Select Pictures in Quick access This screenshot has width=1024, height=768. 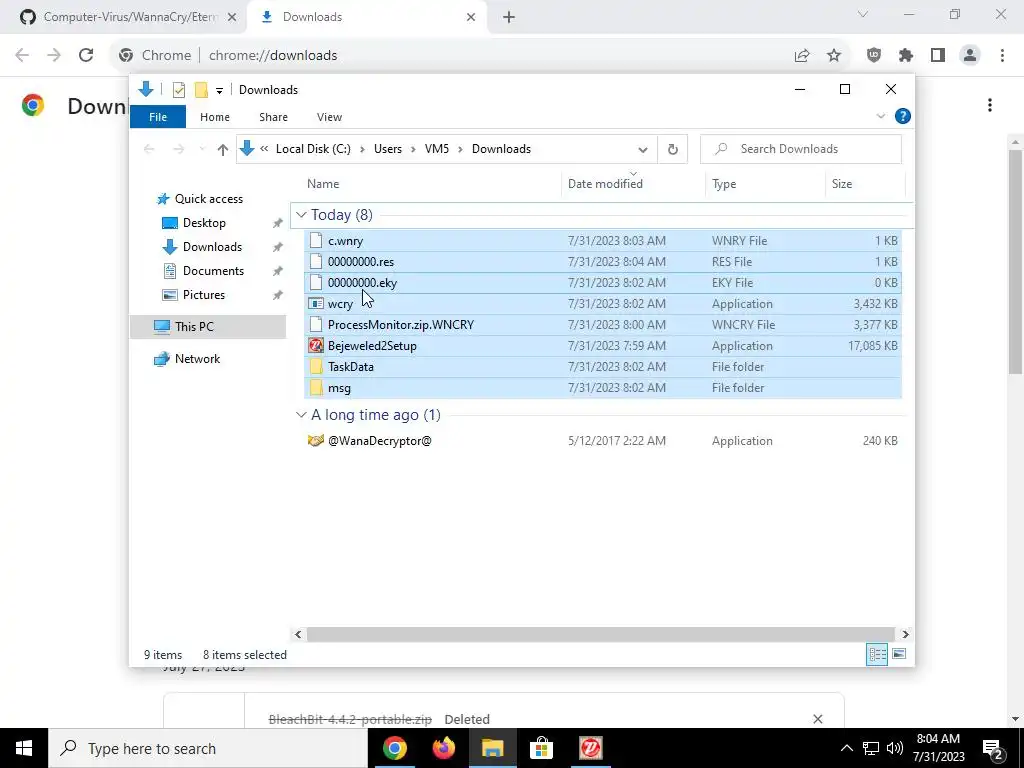[x=204, y=295]
